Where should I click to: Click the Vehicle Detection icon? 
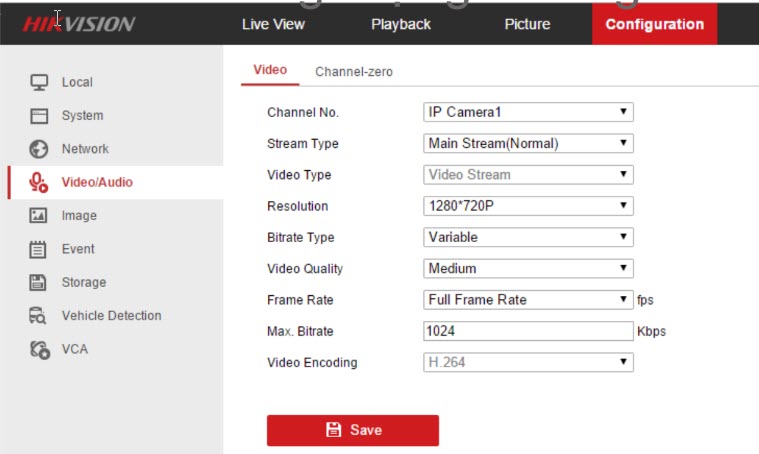coord(39,316)
